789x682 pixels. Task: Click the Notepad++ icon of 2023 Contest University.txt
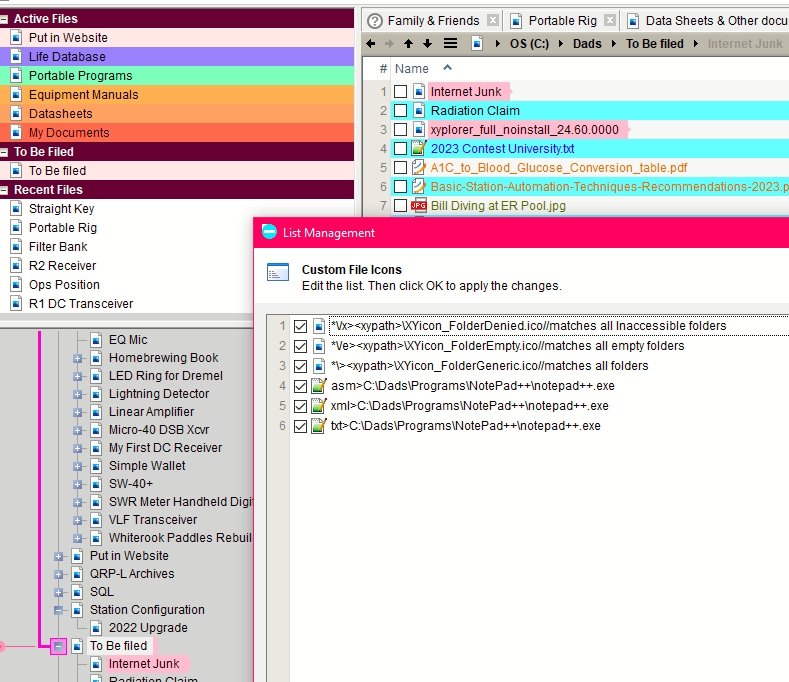[419, 148]
